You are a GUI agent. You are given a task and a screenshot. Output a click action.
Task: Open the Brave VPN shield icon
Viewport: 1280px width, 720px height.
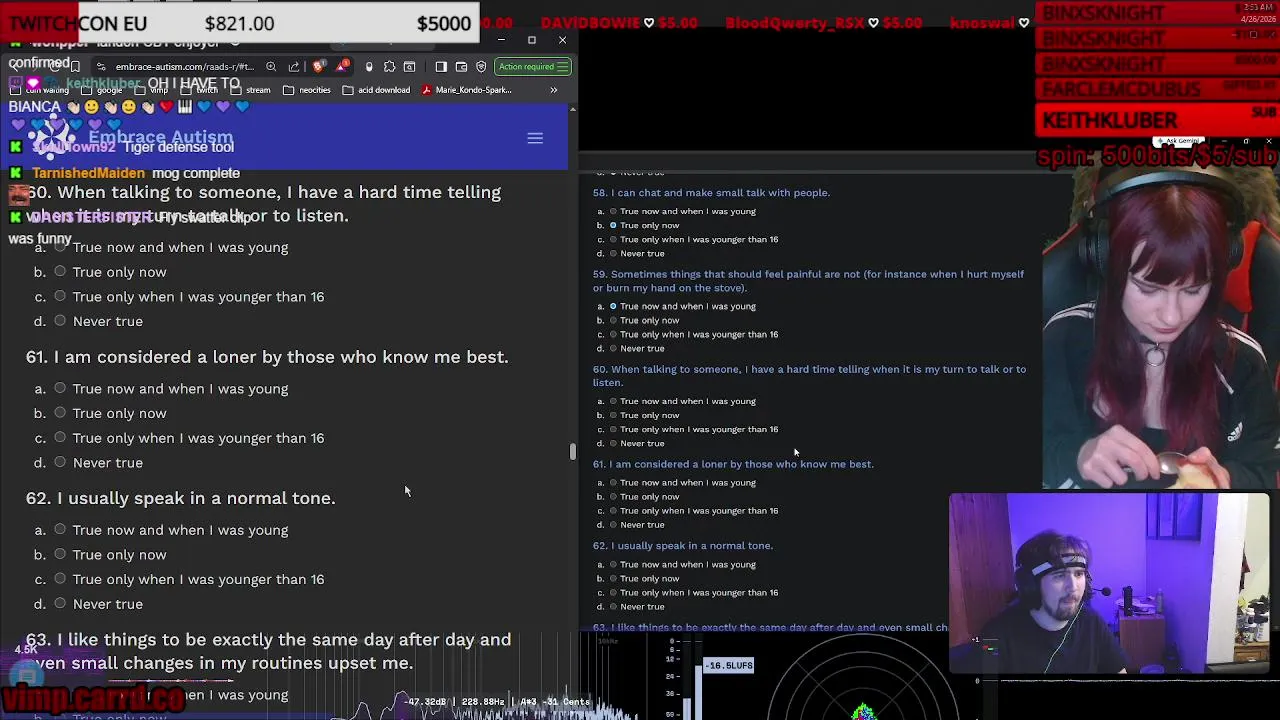[x=481, y=67]
